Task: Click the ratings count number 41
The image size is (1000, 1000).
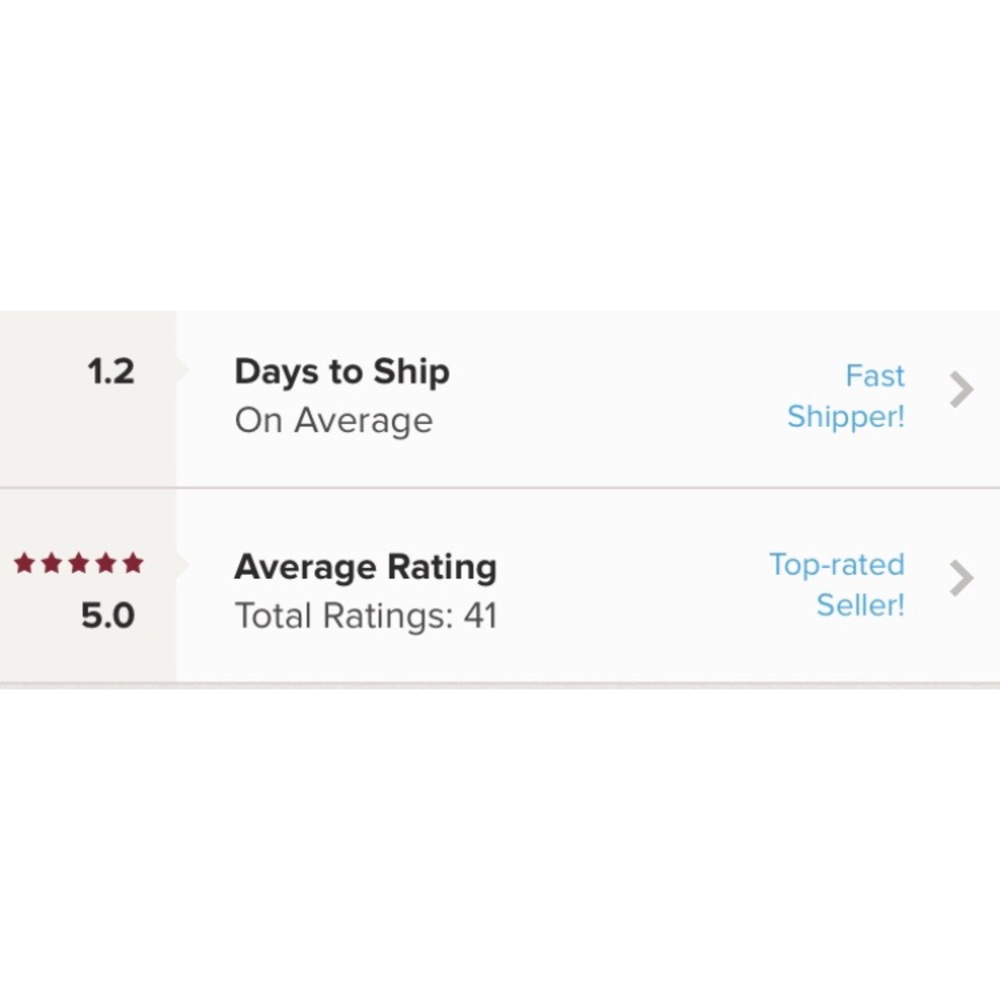Action: [480, 616]
